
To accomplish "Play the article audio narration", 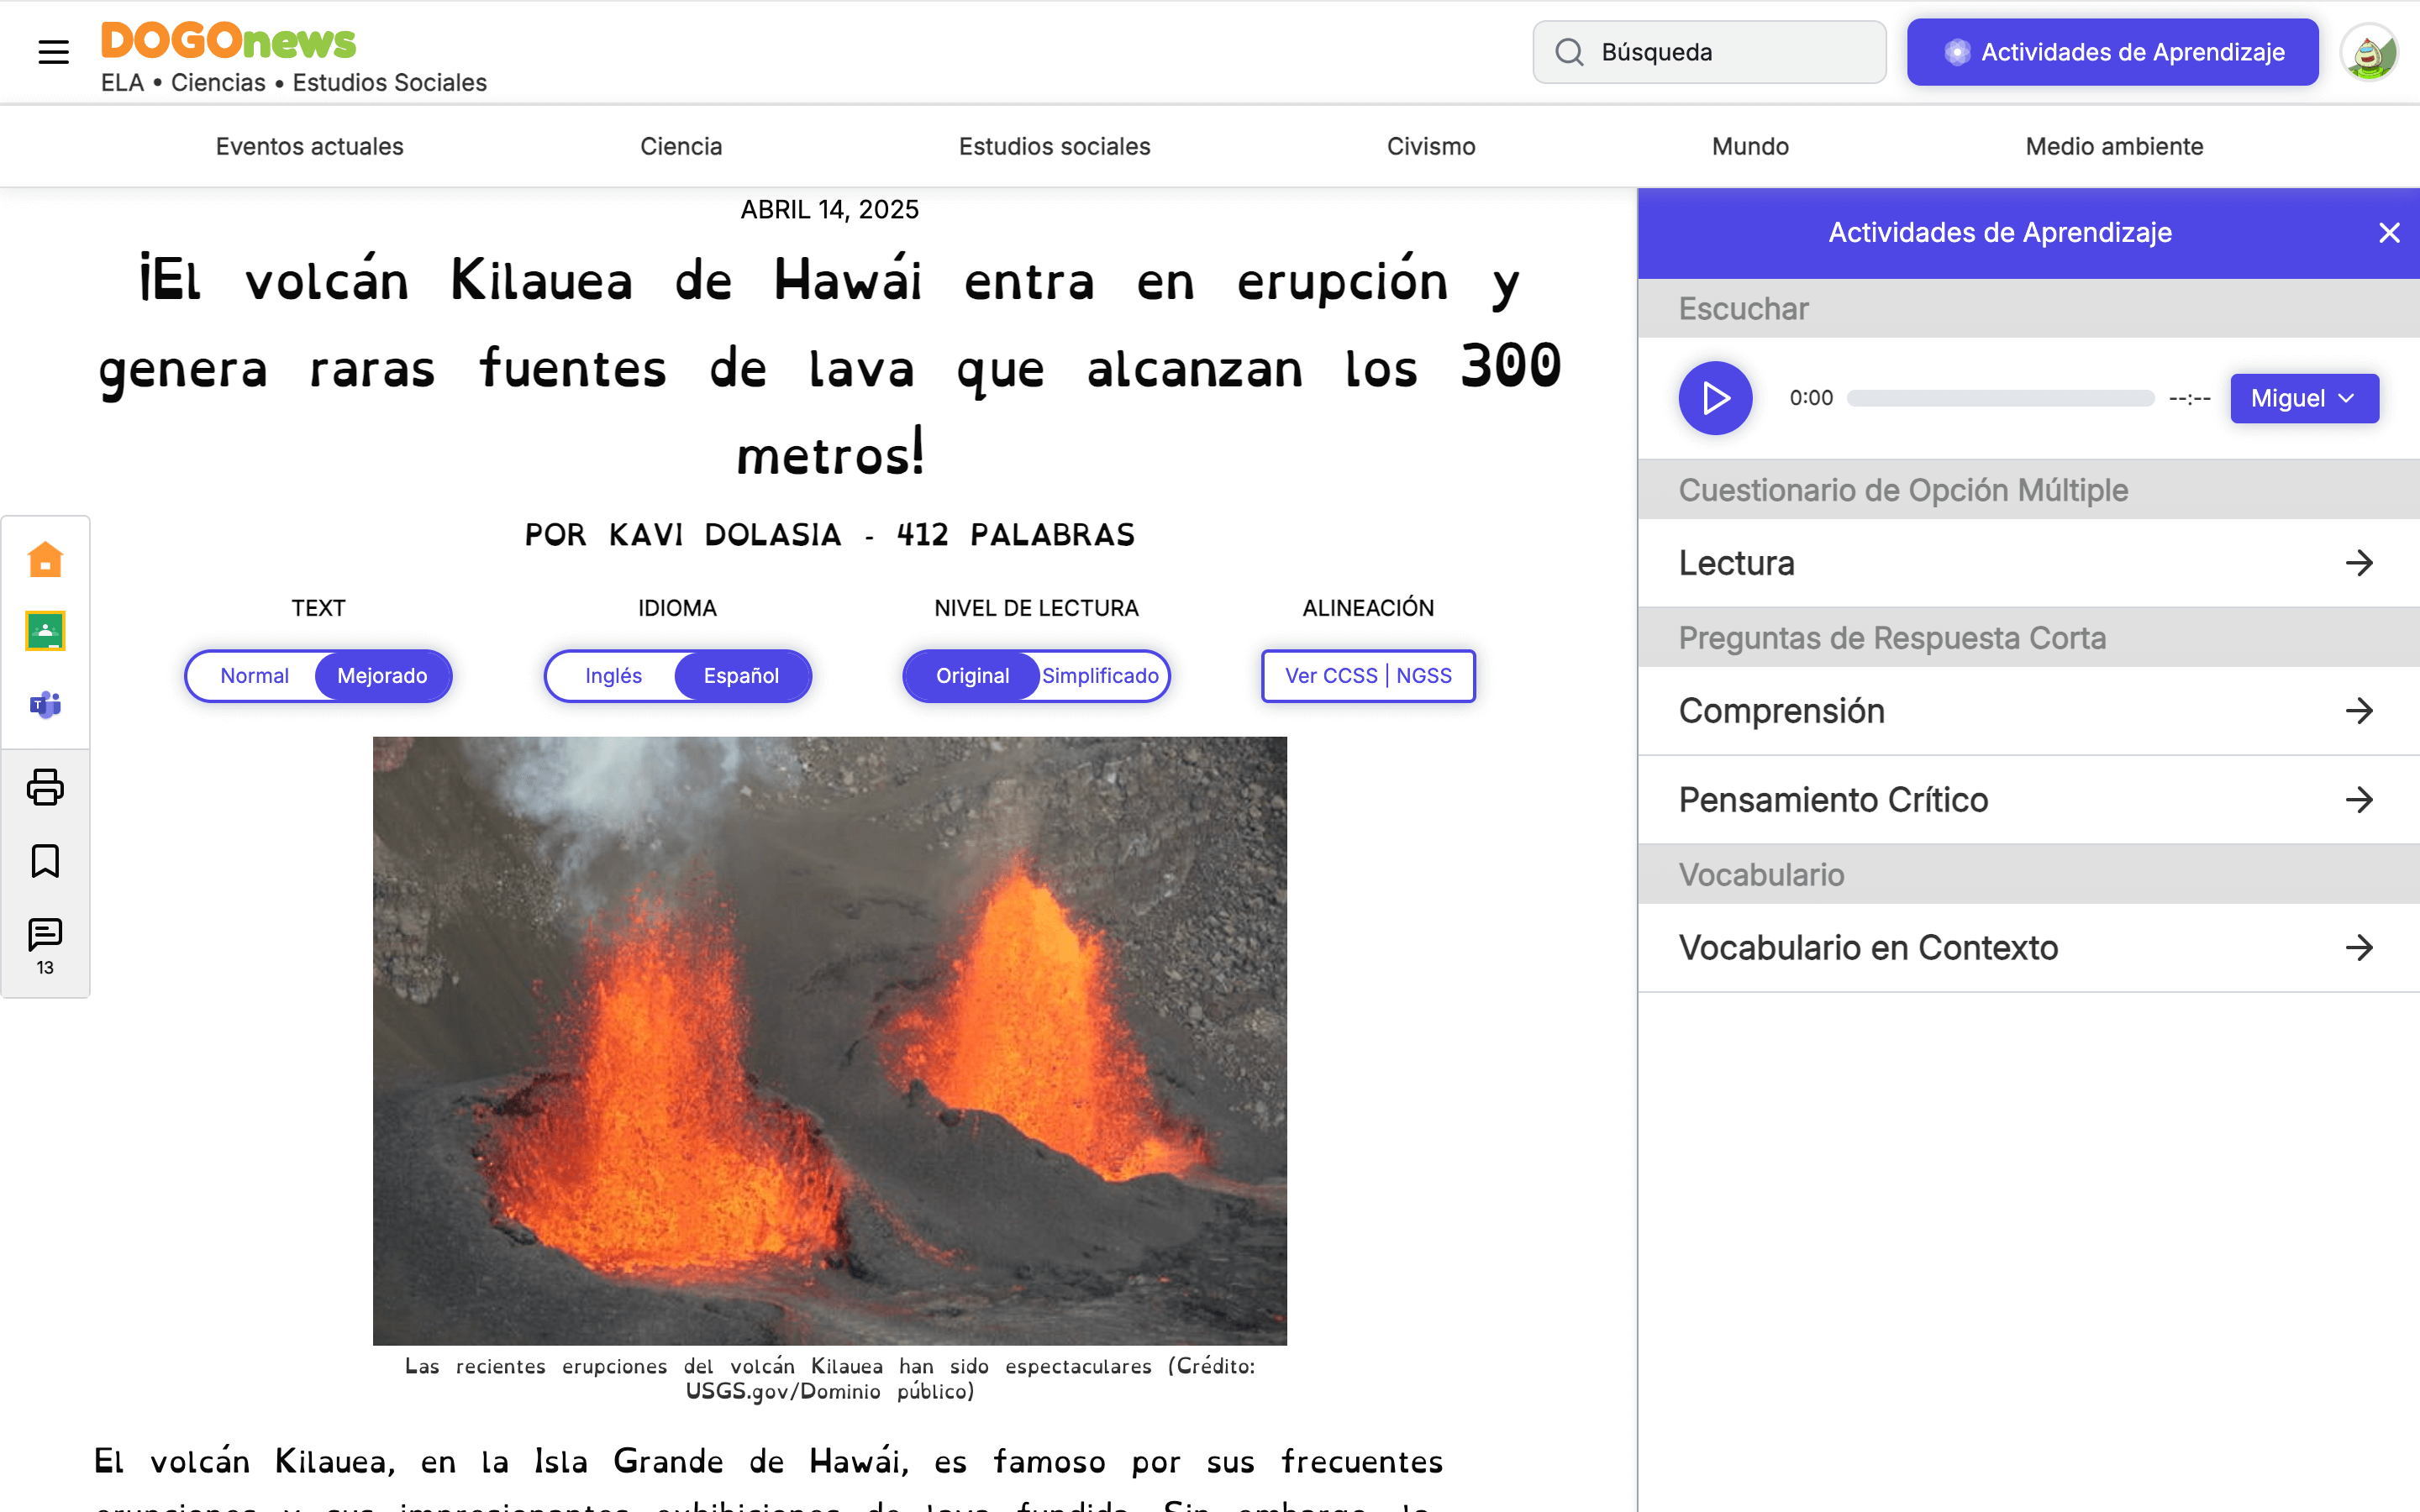I will tap(1714, 397).
